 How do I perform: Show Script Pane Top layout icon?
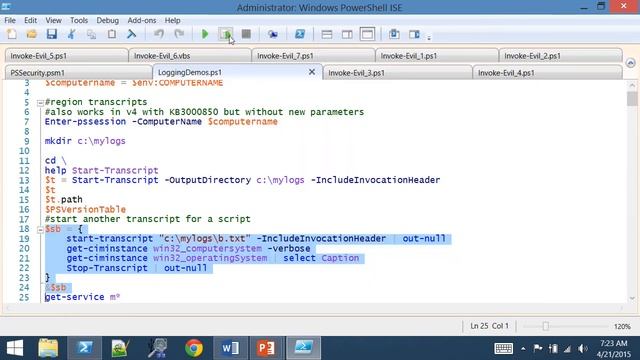click(x=327, y=34)
